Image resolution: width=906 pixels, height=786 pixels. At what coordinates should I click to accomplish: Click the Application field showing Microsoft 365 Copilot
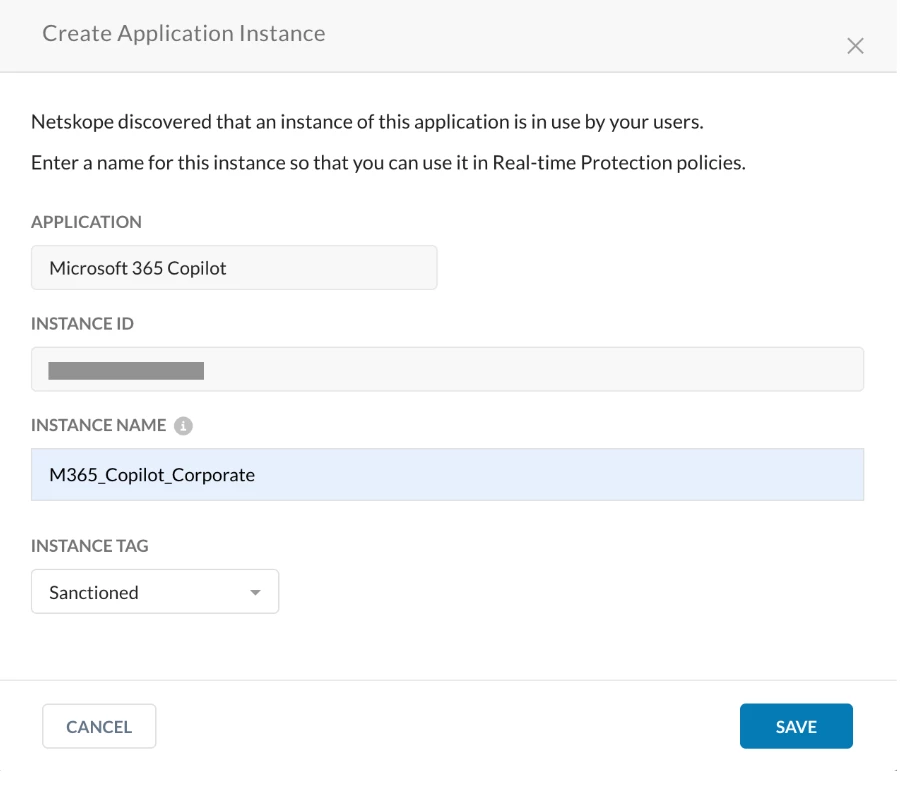click(234, 268)
